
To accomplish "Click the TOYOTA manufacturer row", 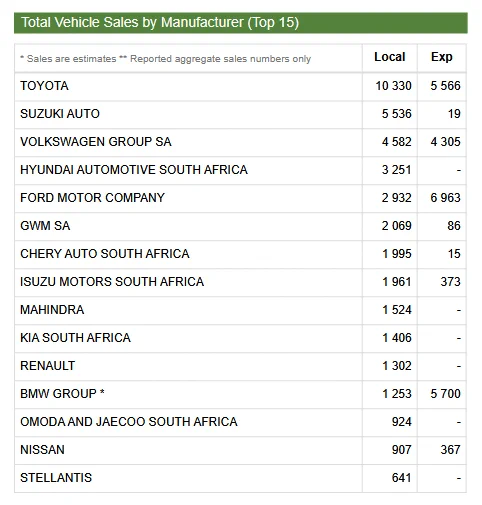I will 240,86.
